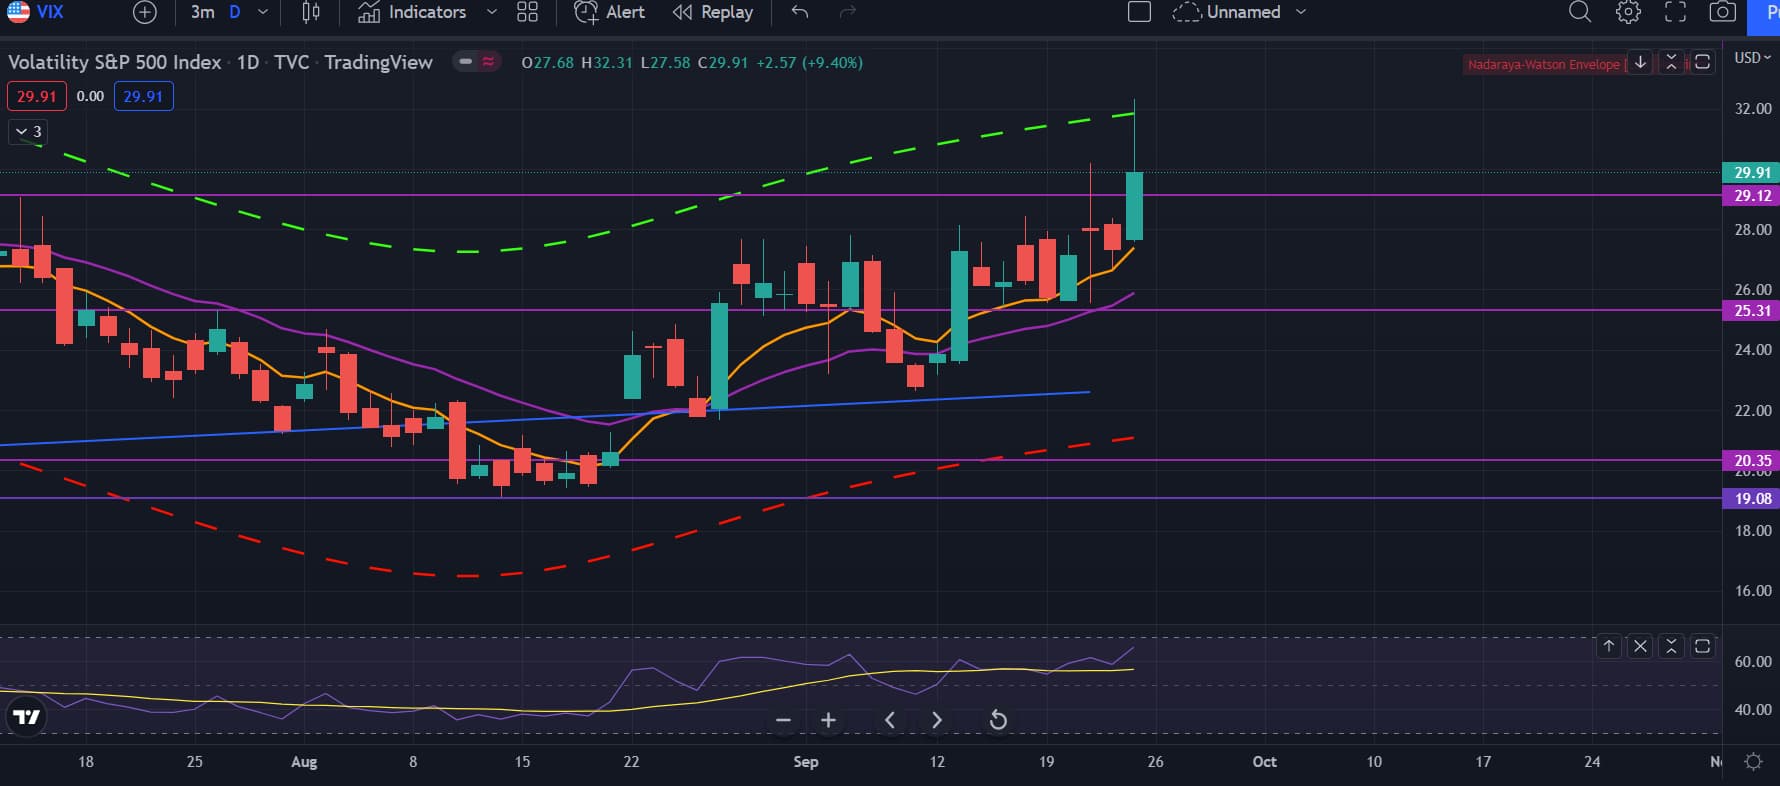The width and height of the screenshot is (1780, 786).
Task: Click the 16.00 price scale value
Action: click(1753, 591)
